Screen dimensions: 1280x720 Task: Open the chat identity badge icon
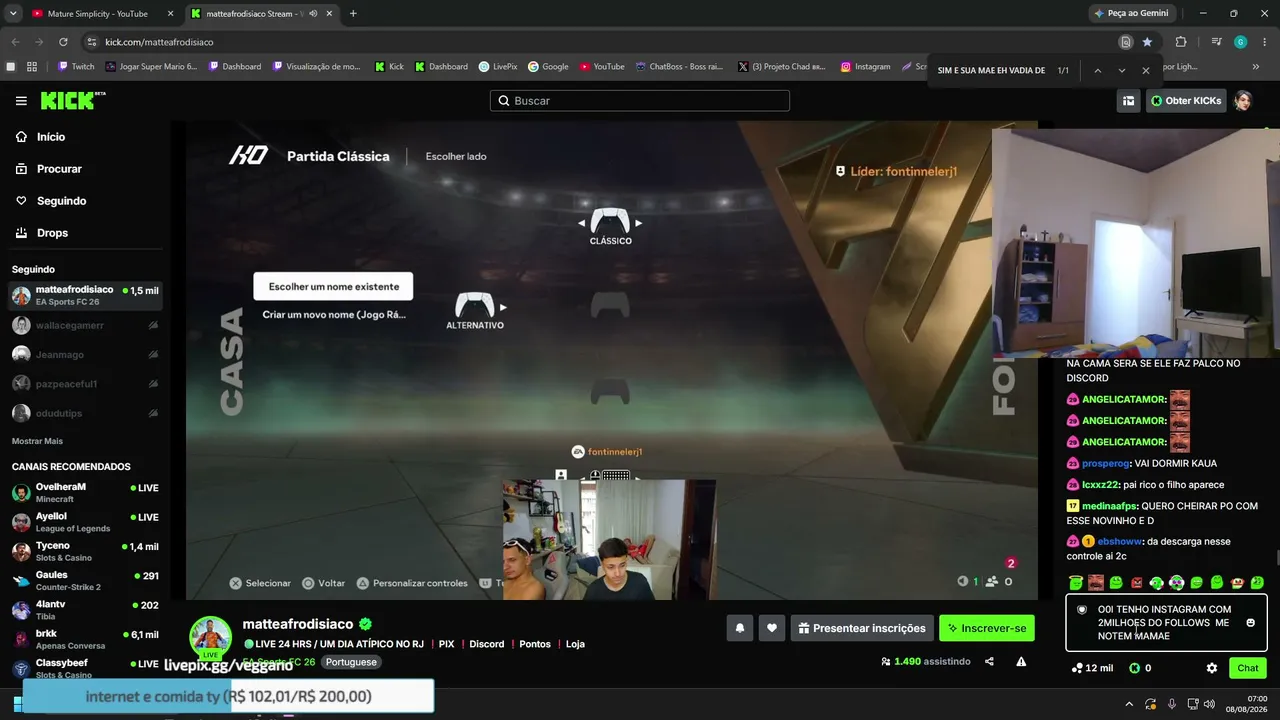coord(1081,609)
